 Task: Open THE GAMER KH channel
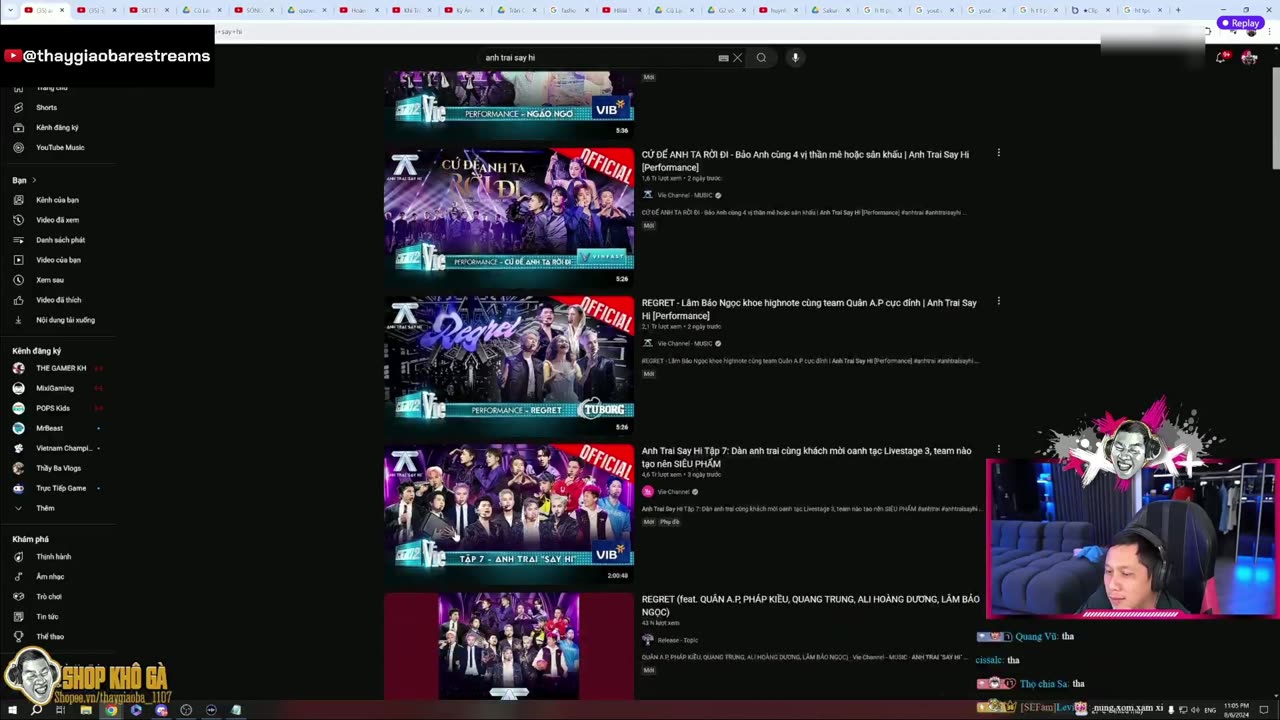pyautogui.click(x=60, y=368)
